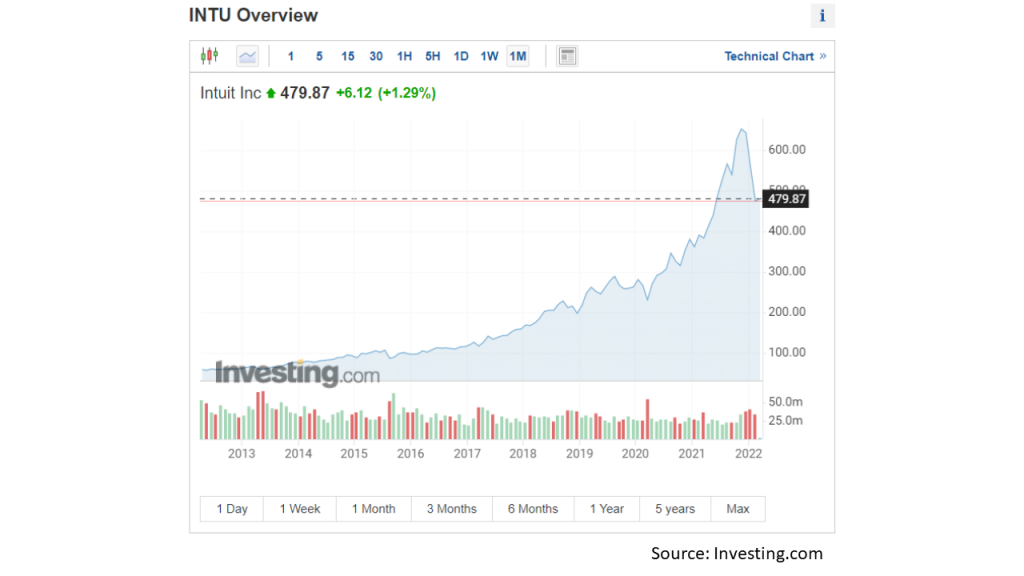Select the 30 minute interval
Screen dimensions: 1024x576
tap(376, 56)
